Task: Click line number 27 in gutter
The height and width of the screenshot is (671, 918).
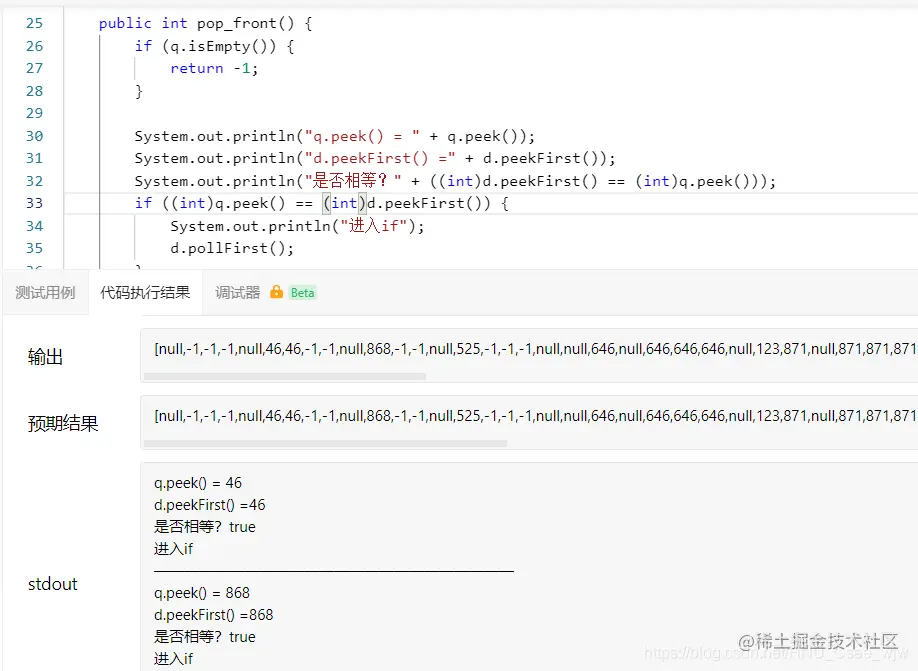Action: point(35,68)
